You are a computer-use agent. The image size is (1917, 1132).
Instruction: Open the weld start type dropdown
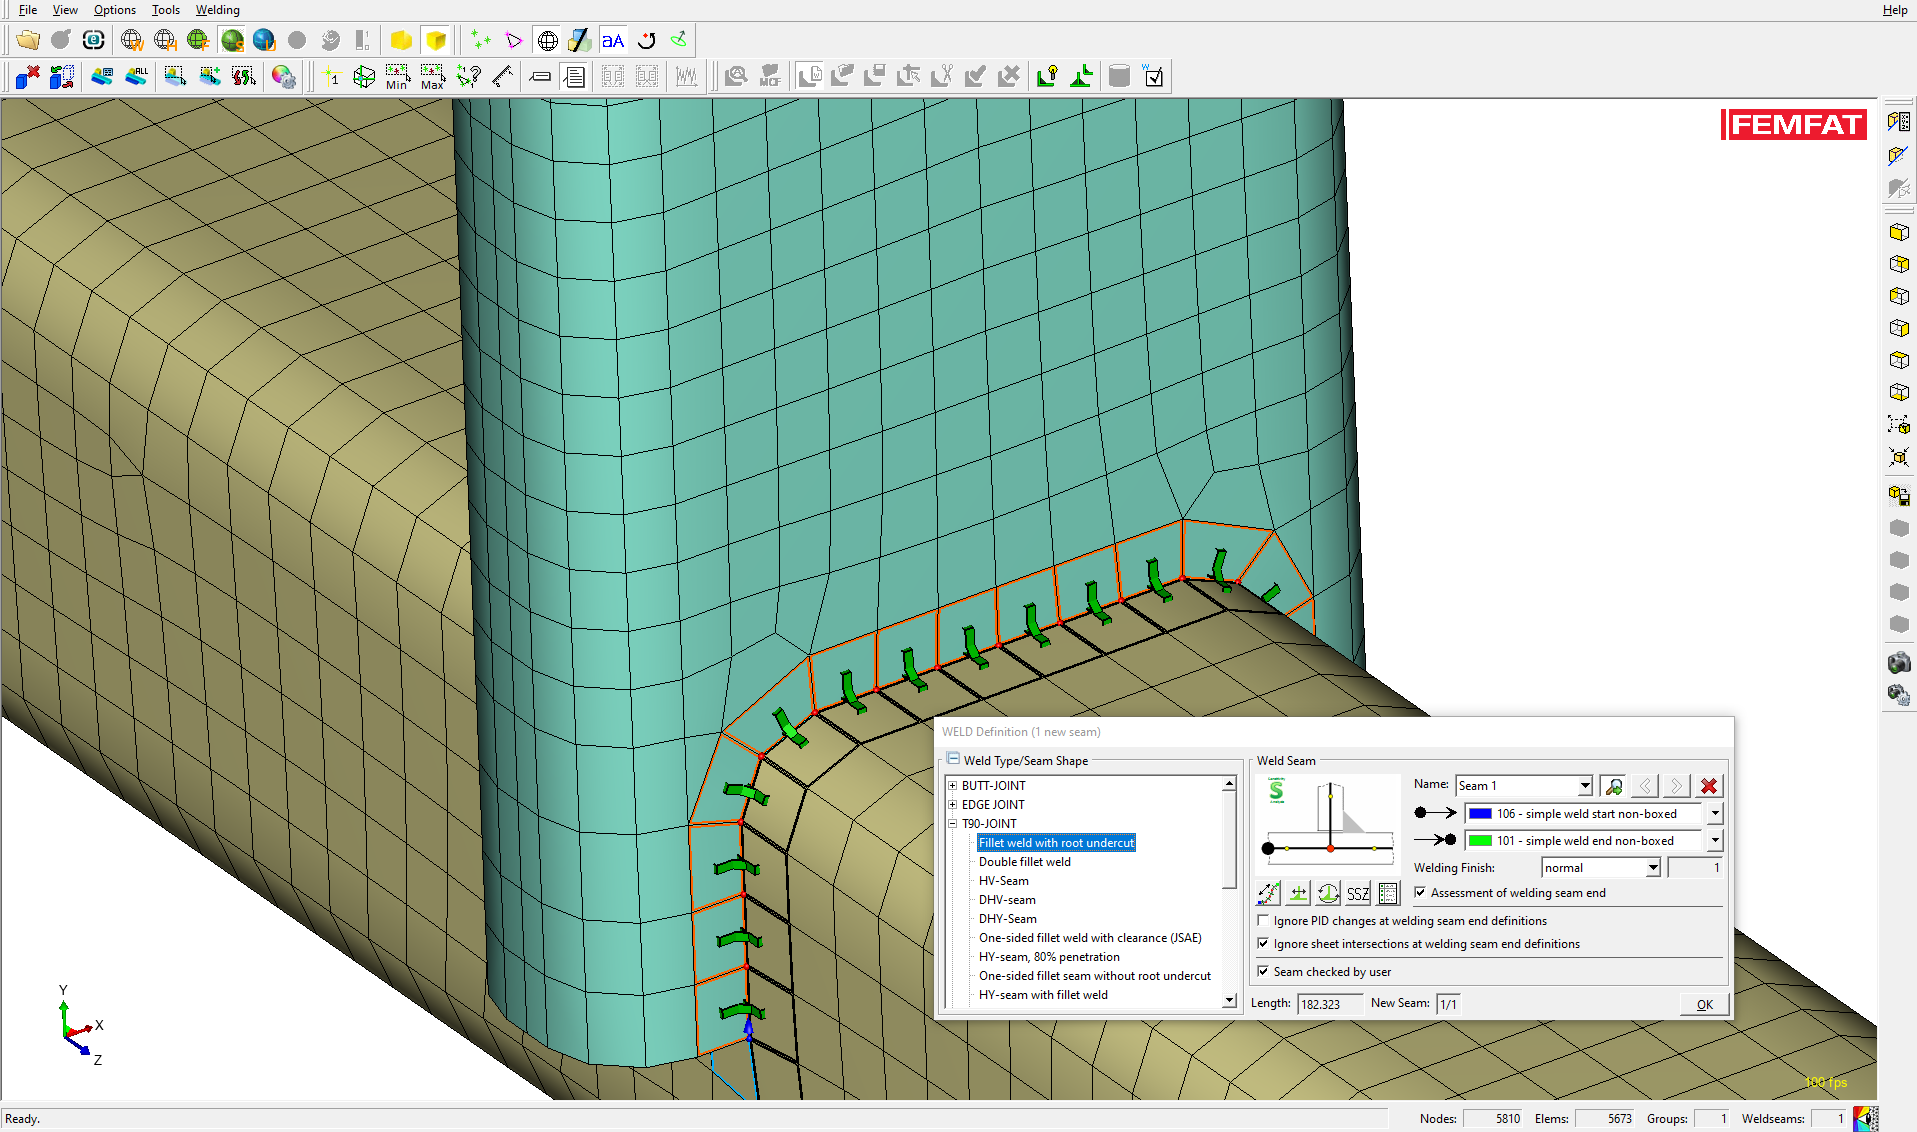coord(1714,814)
